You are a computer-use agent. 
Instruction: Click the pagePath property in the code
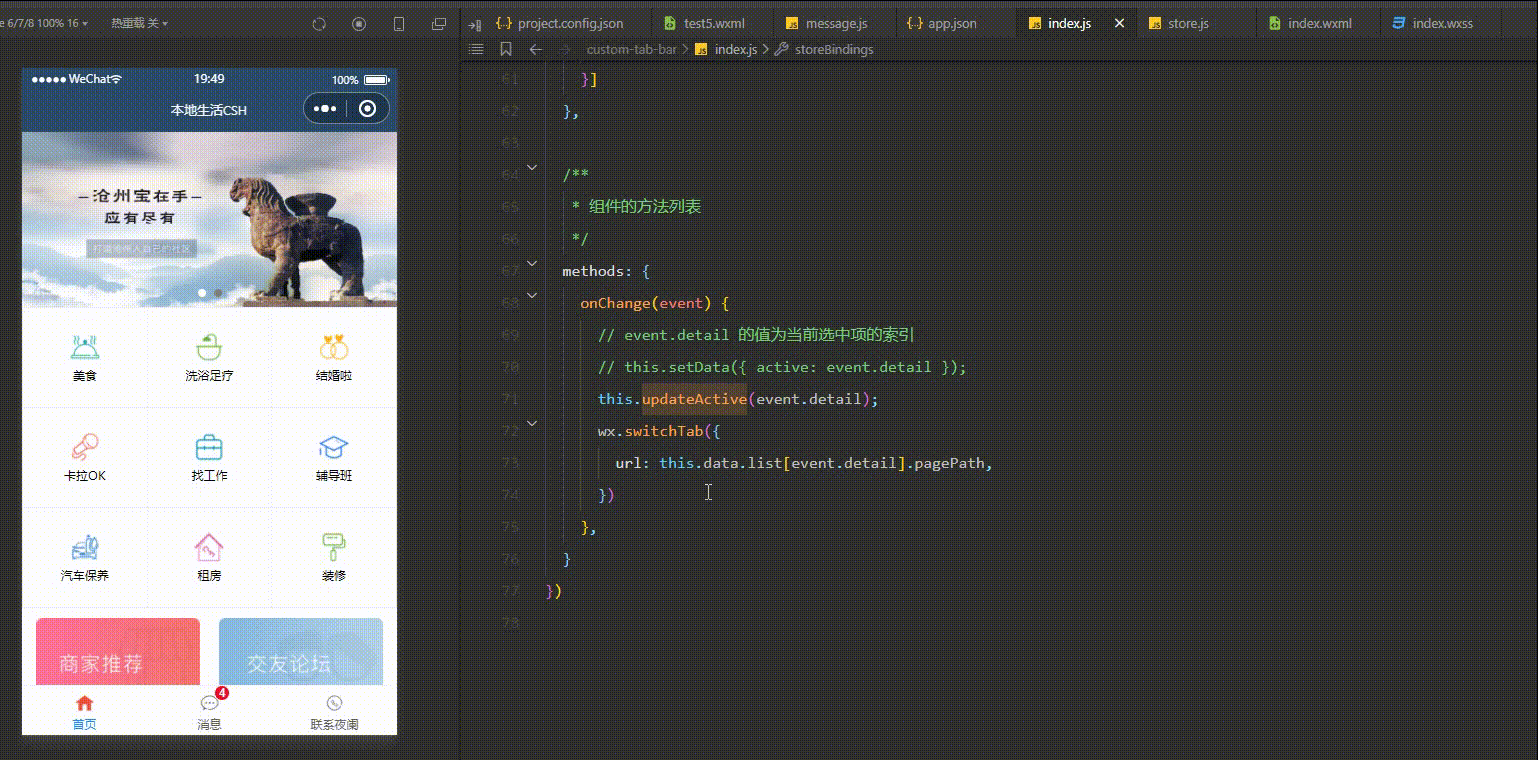click(948, 463)
